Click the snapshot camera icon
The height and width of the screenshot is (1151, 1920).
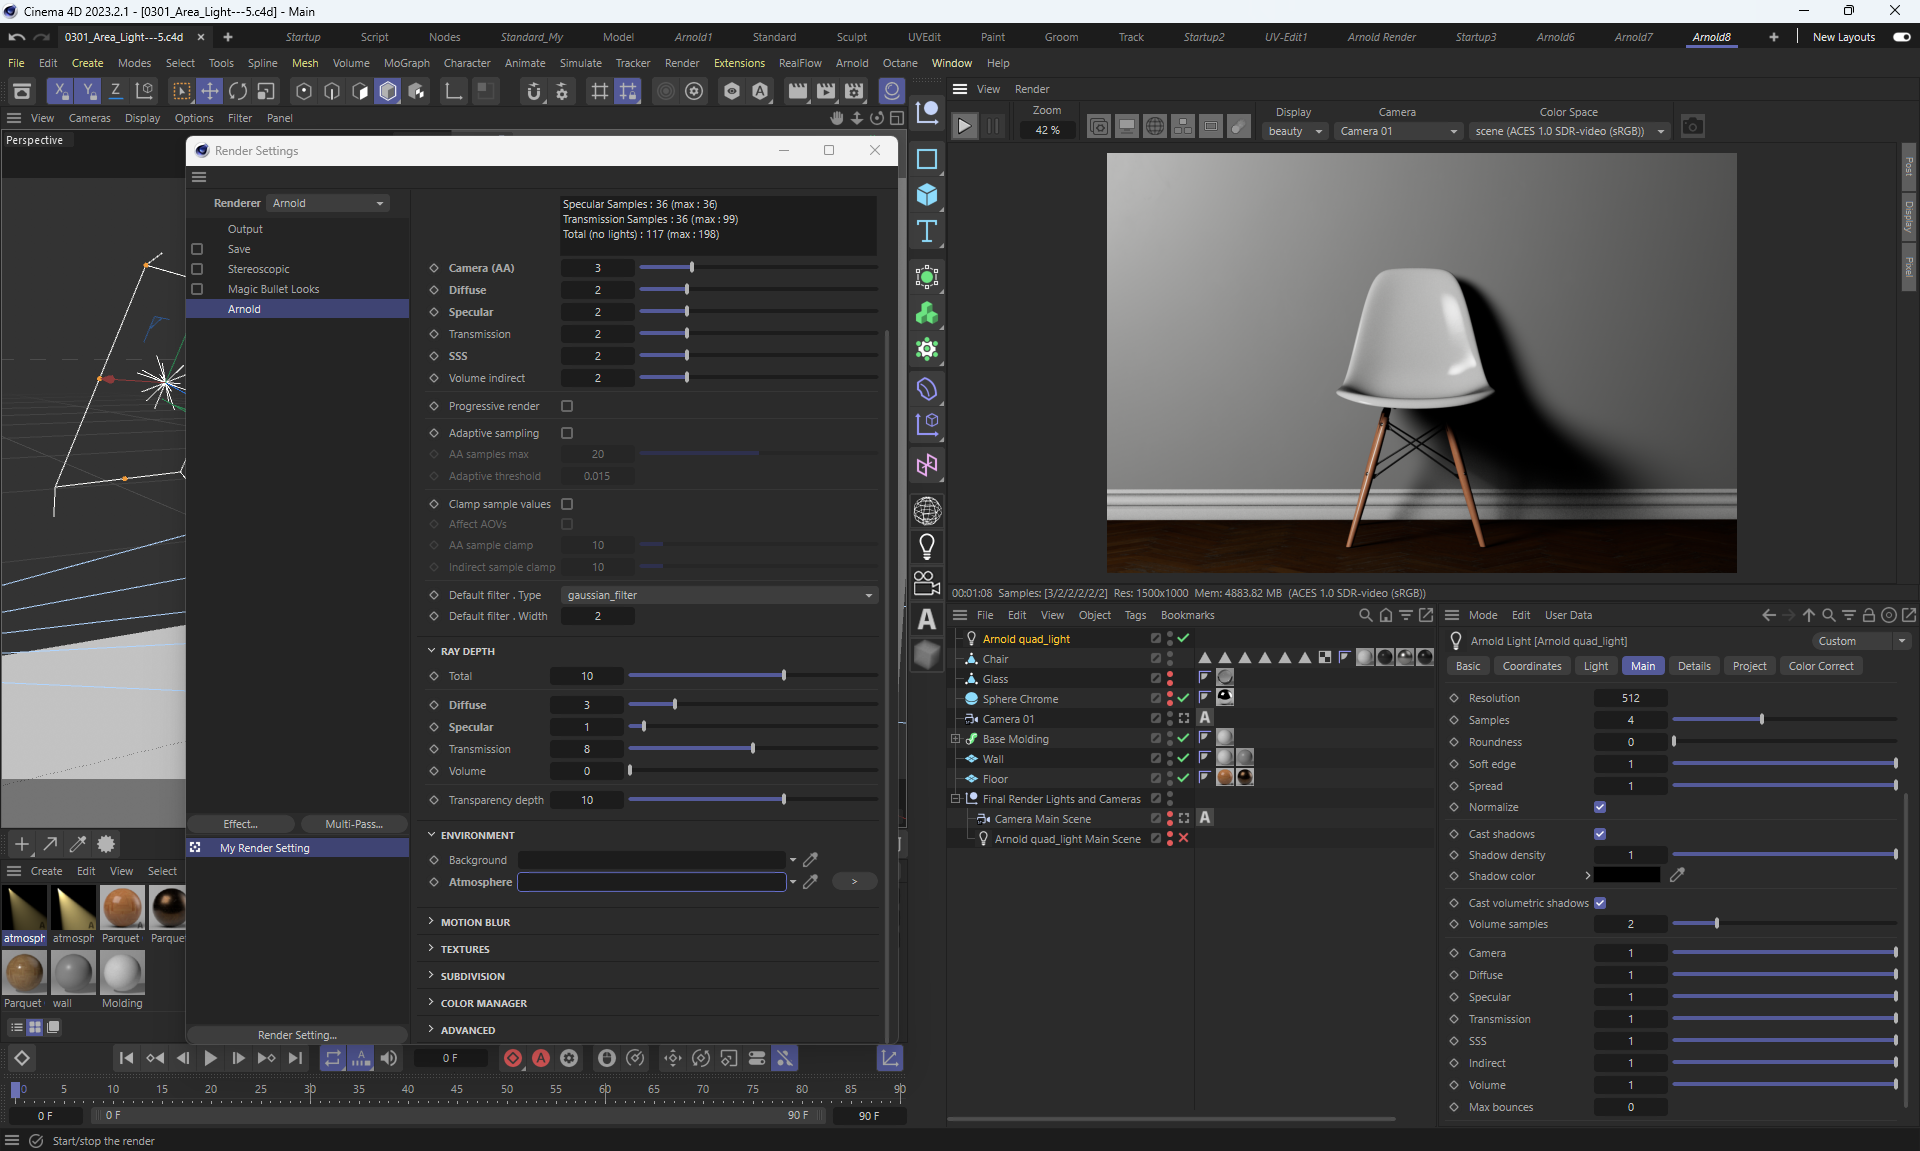(x=1692, y=127)
